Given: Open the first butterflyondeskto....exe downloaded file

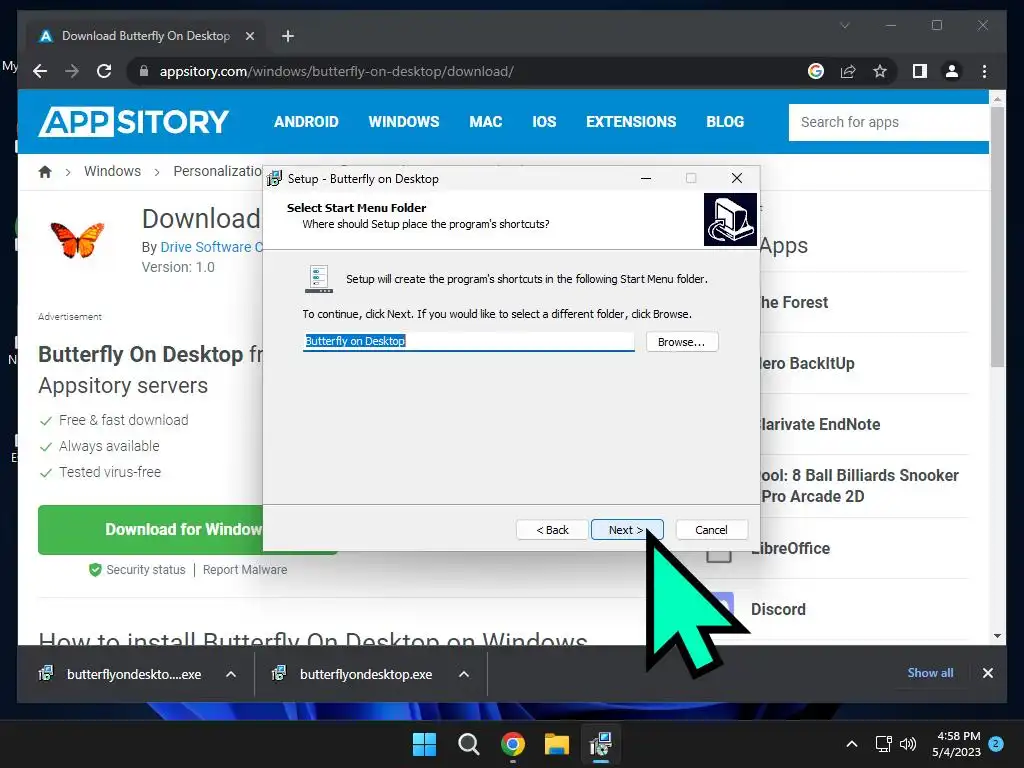Looking at the screenshot, I should point(121,674).
